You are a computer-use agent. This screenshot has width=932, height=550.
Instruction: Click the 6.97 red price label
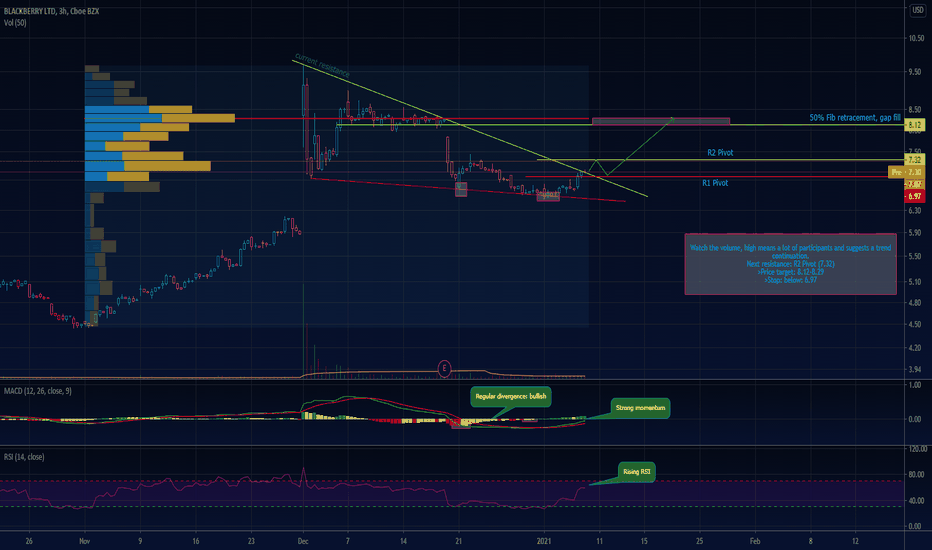(x=915, y=196)
